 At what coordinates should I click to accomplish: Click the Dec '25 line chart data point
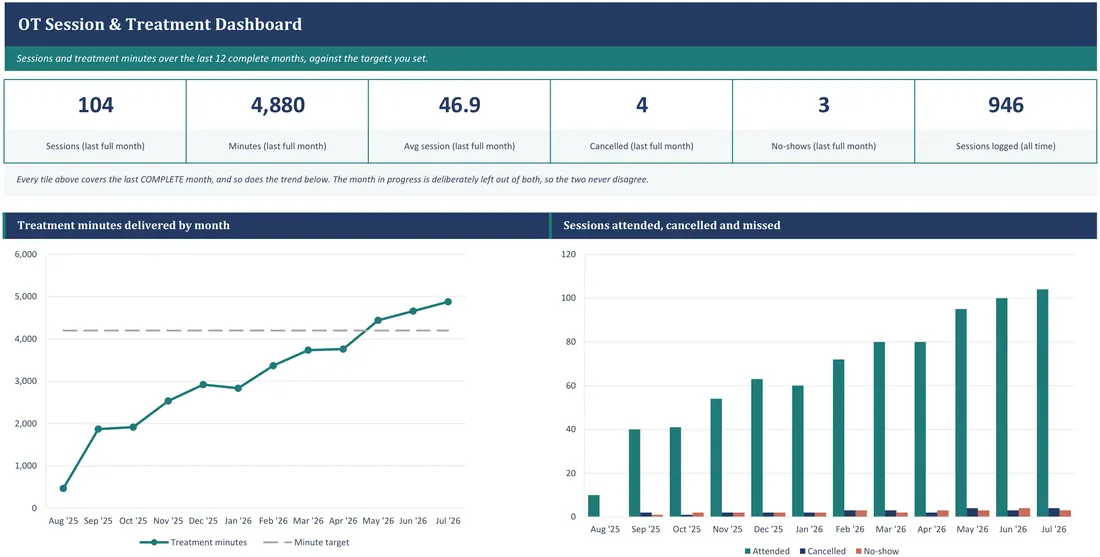203,384
